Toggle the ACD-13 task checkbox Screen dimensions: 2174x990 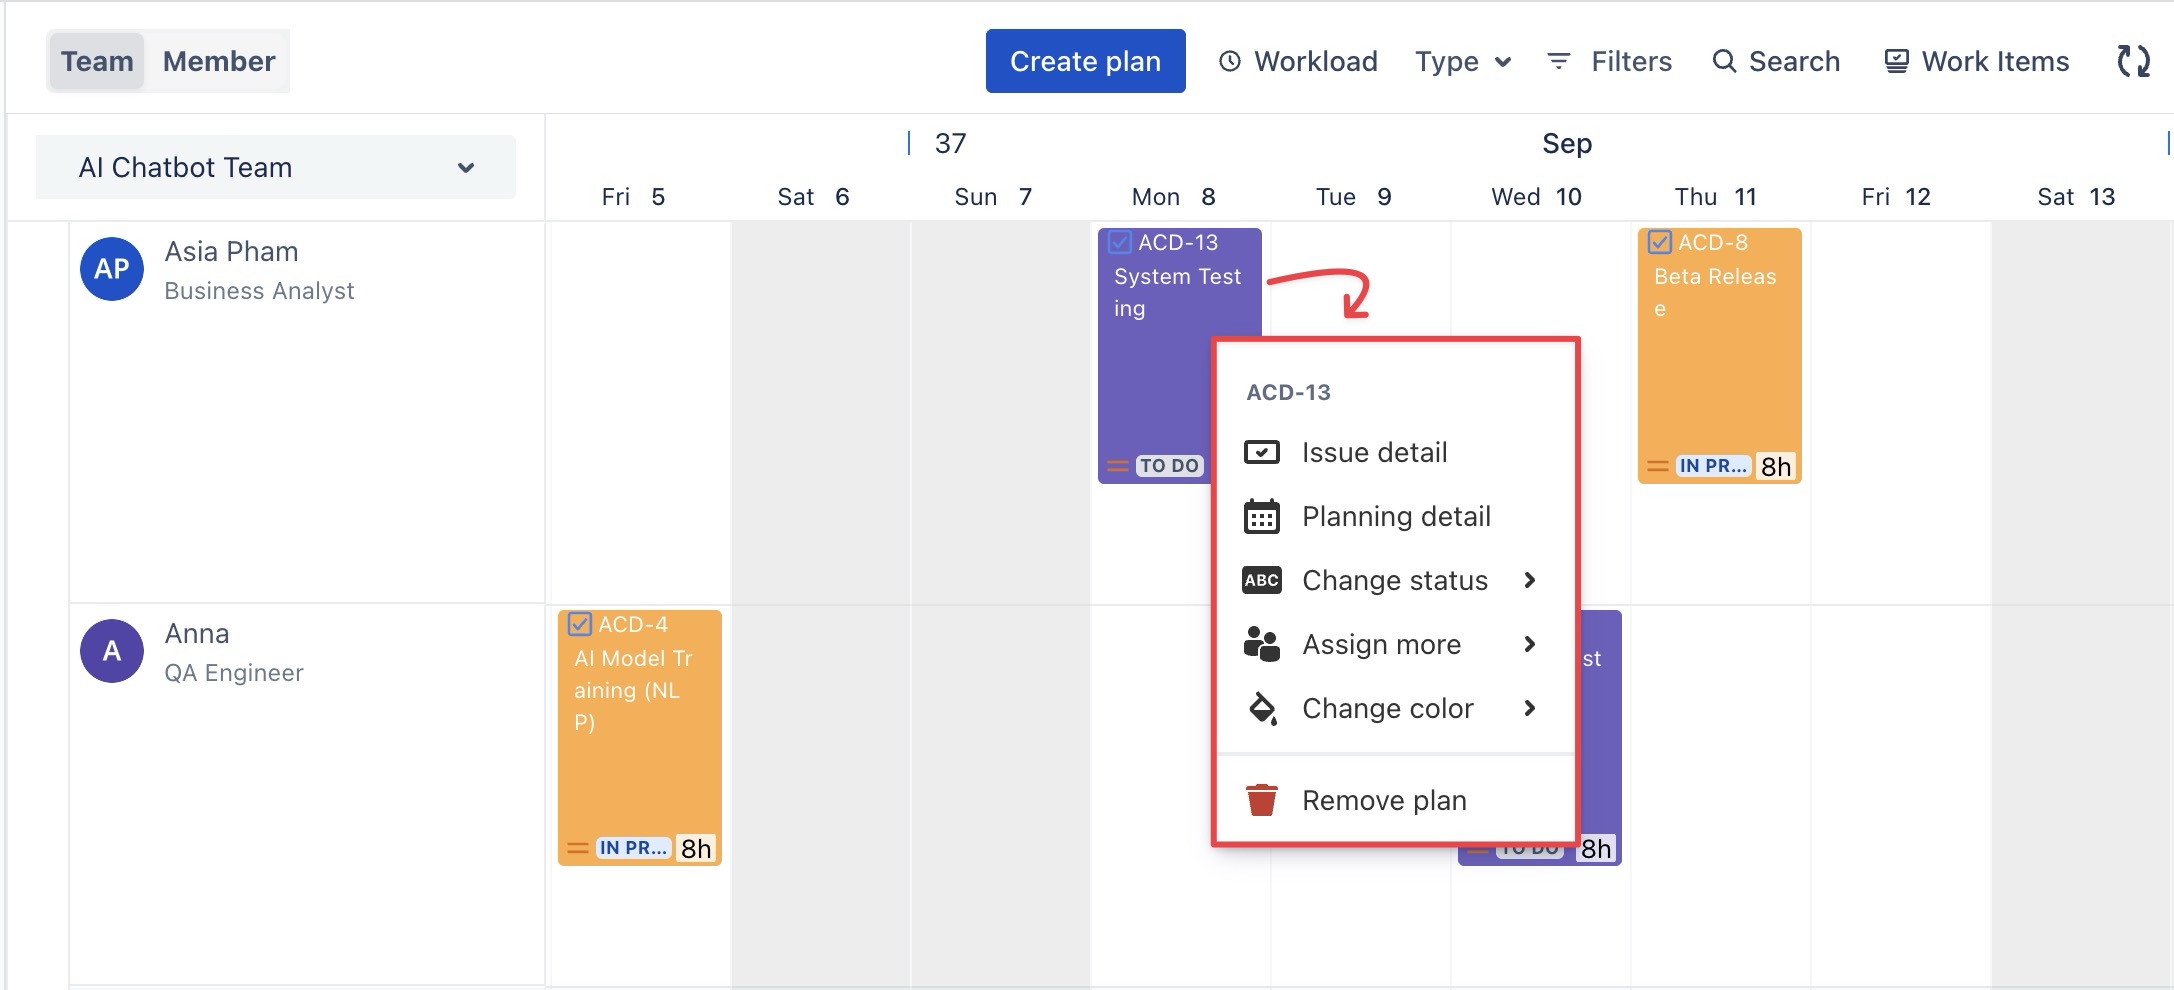click(1121, 243)
